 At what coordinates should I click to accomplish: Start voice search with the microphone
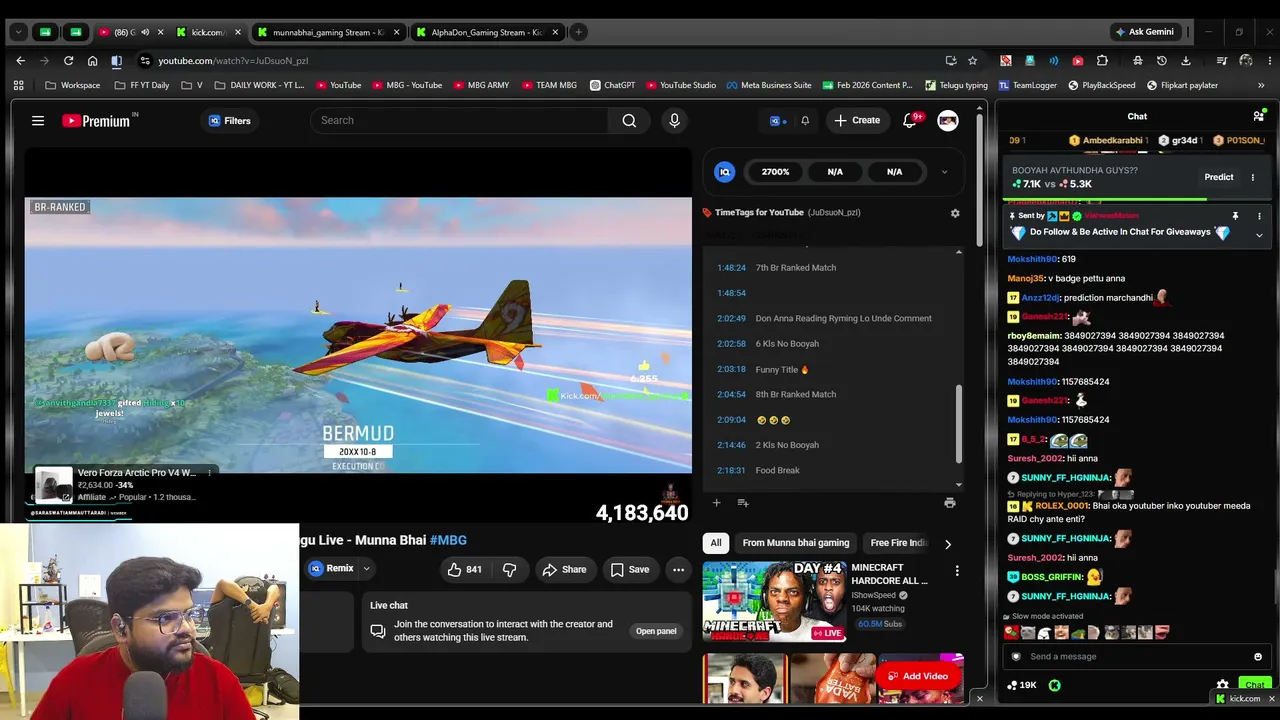[674, 121]
